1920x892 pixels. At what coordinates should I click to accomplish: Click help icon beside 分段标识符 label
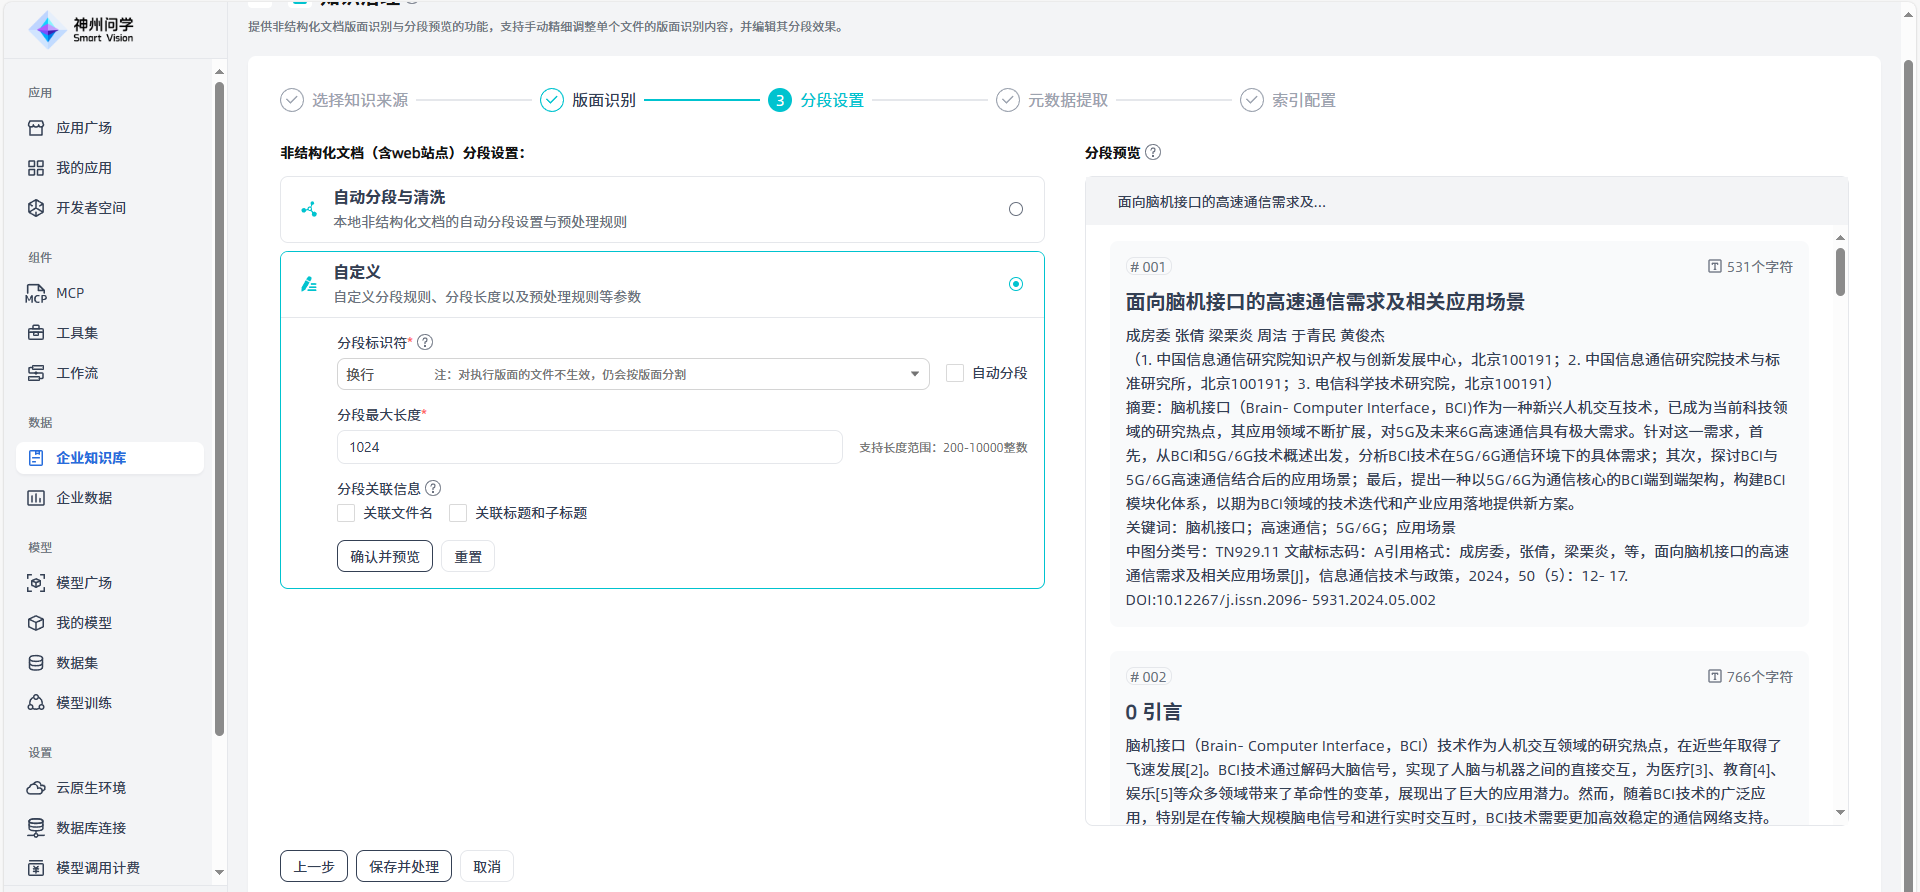(x=425, y=342)
